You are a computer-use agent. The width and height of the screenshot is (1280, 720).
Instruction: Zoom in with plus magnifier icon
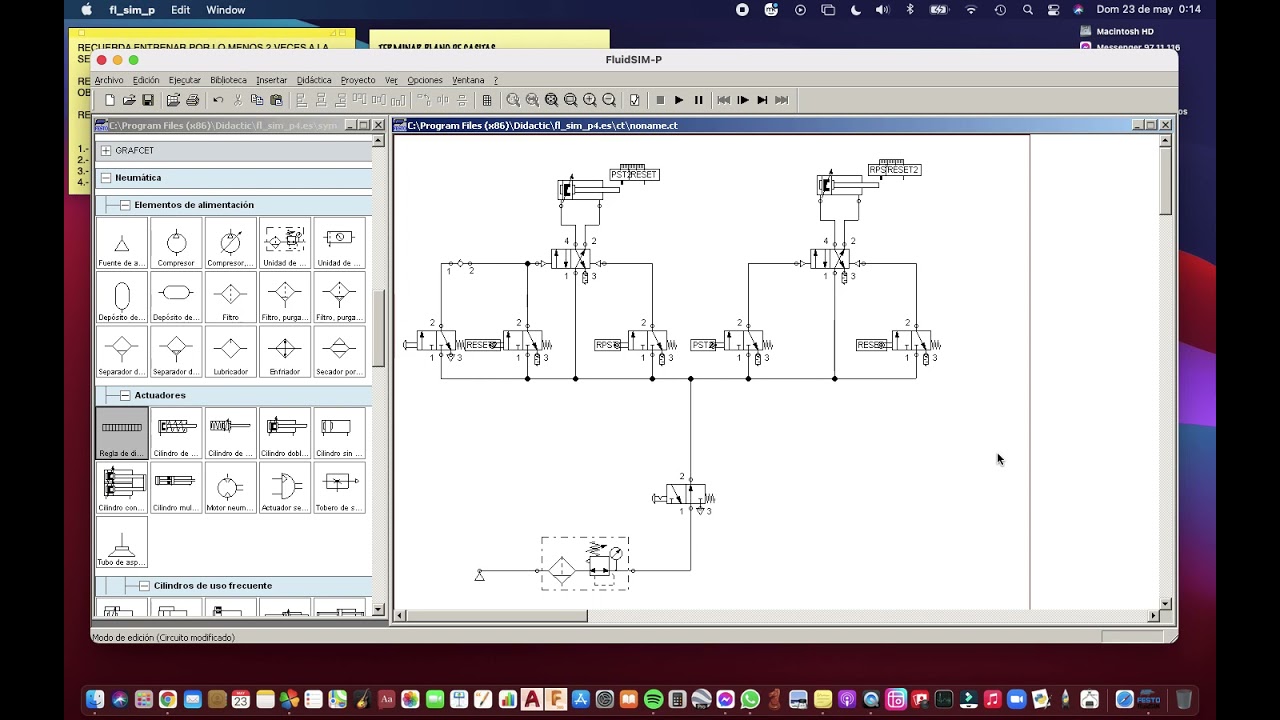[x=590, y=100]
